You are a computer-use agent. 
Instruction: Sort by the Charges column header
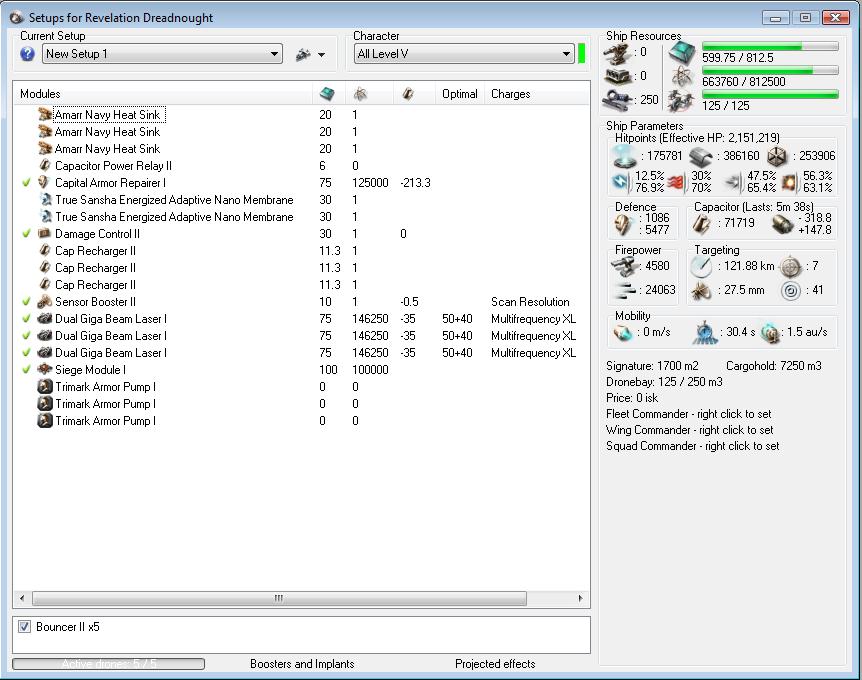pos(537,94)
